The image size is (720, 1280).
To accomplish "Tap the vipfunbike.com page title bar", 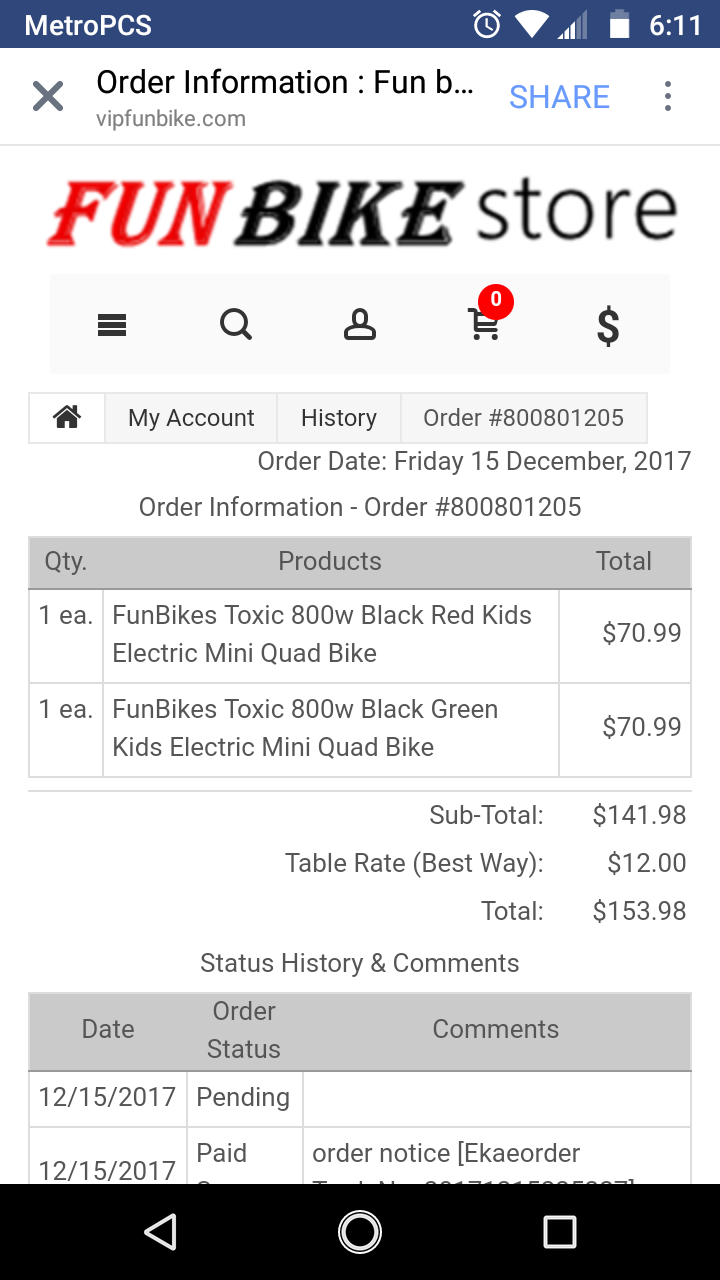I will [285, 98].
